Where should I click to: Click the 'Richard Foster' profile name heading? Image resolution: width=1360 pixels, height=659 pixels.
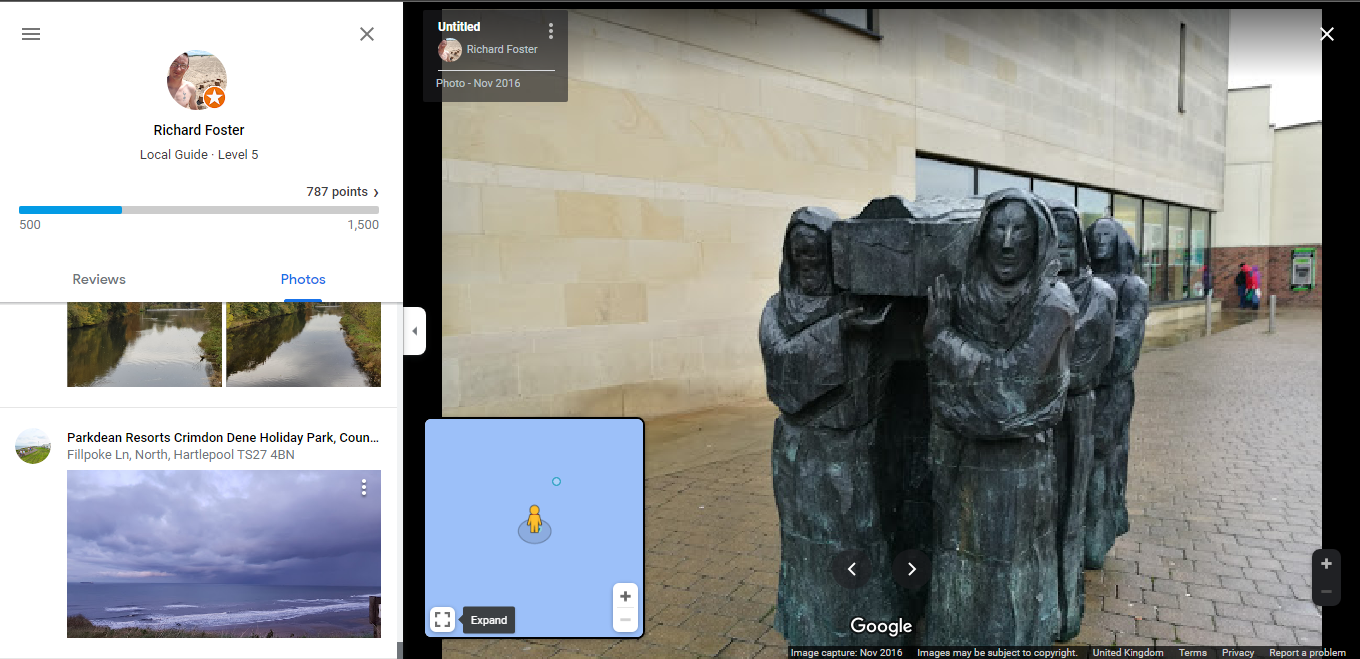[199, 130]
